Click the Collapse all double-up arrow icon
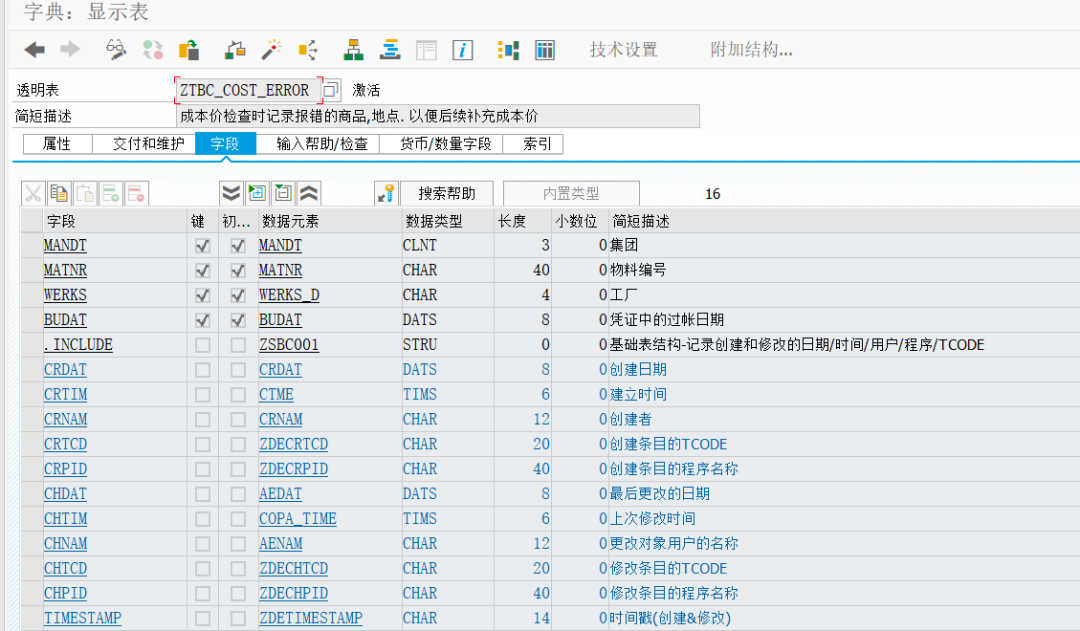Screen dimensions: 1080x631 [x=309, y=194]
